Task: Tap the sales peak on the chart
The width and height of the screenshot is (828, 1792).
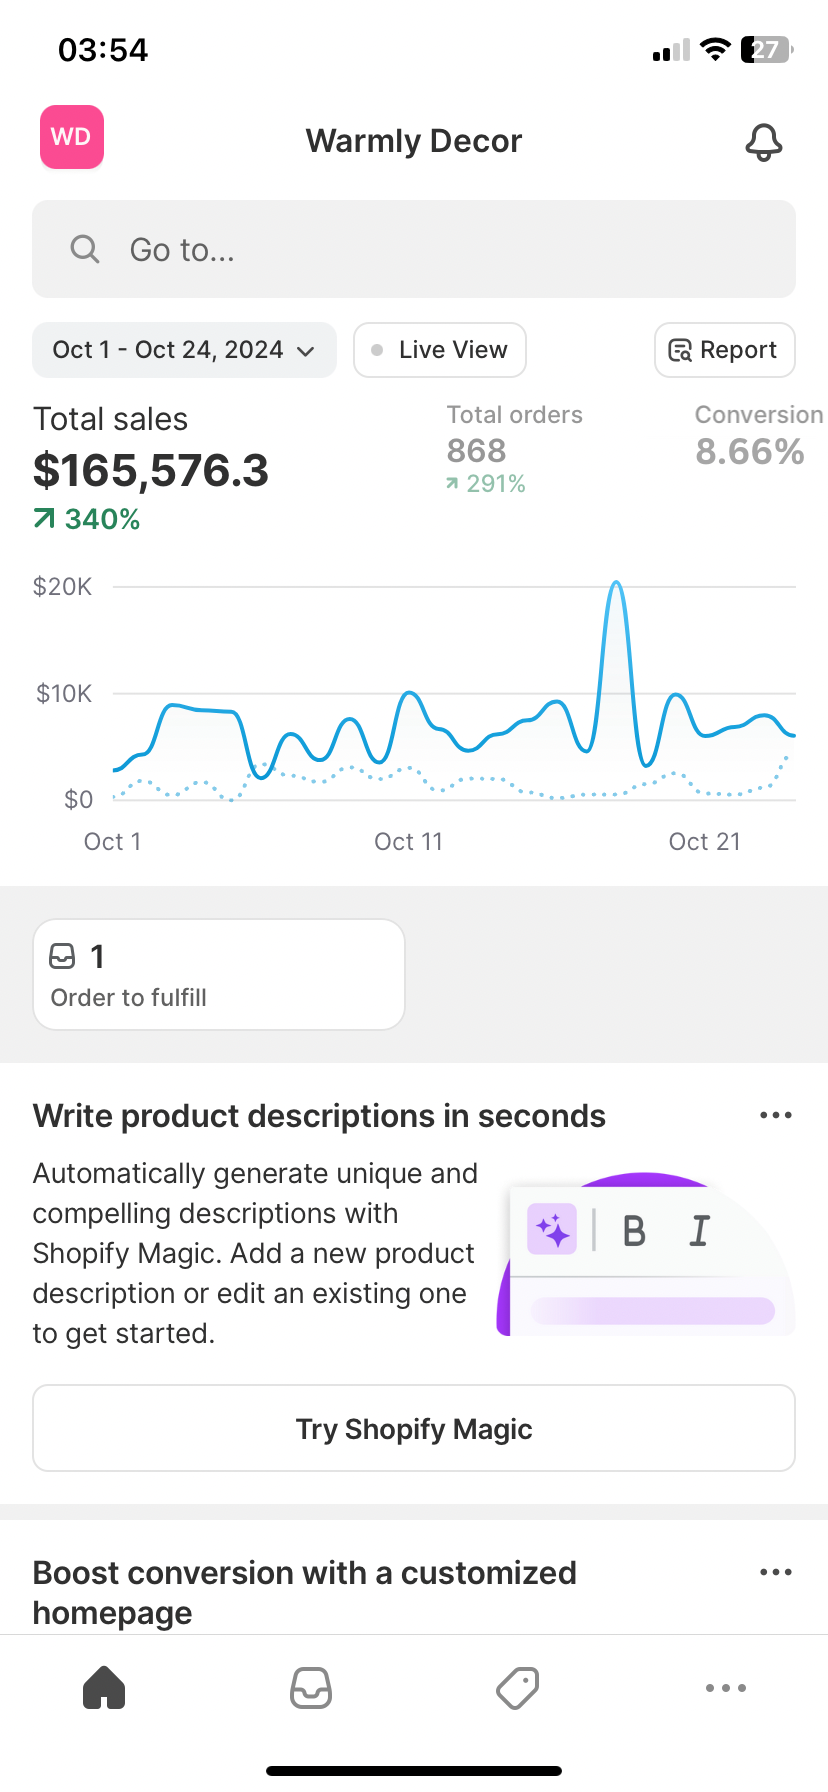Action: (x=616, y=584)
